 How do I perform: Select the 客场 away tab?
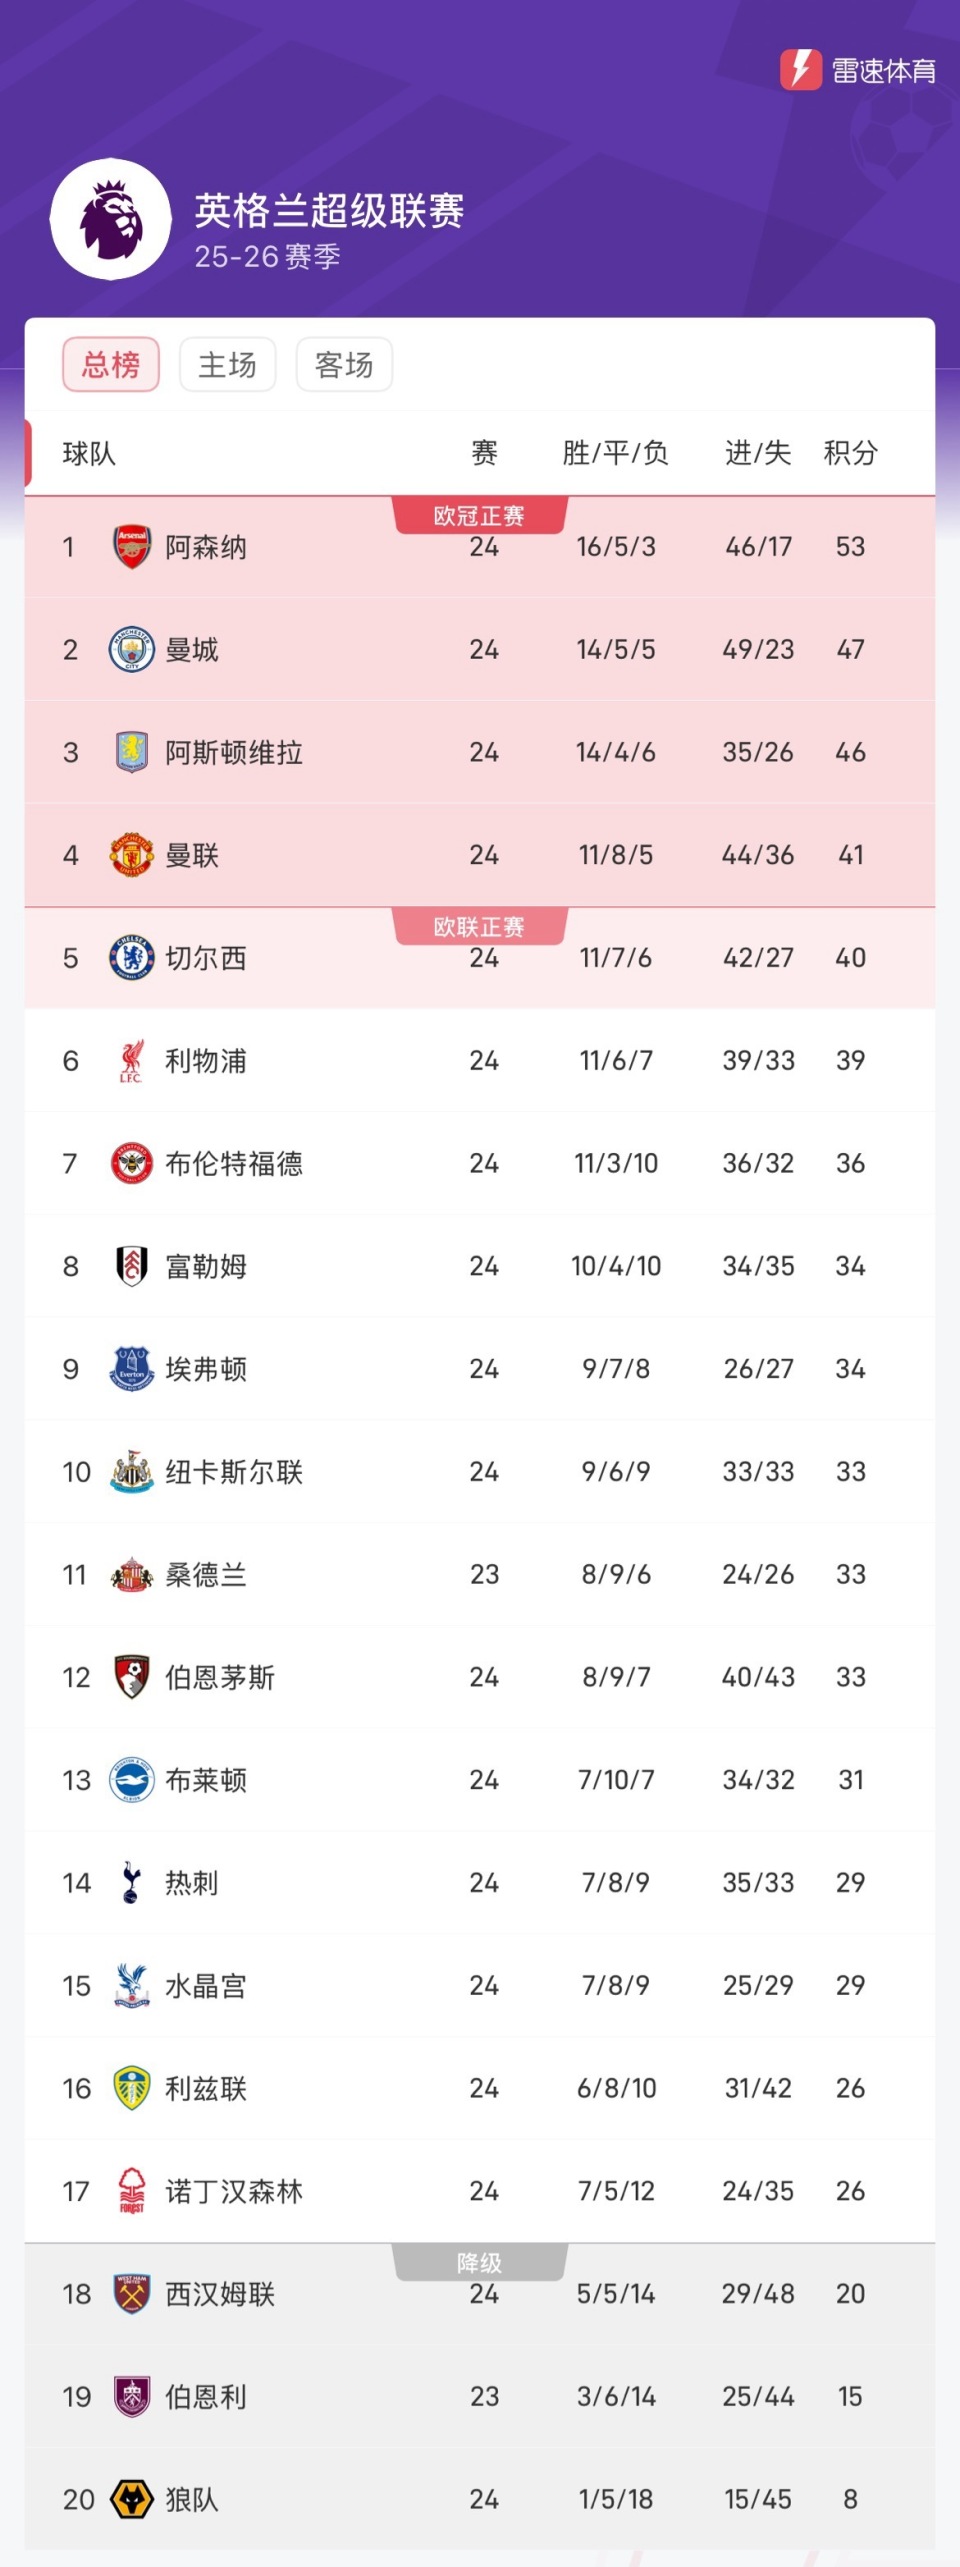[344, 365]
